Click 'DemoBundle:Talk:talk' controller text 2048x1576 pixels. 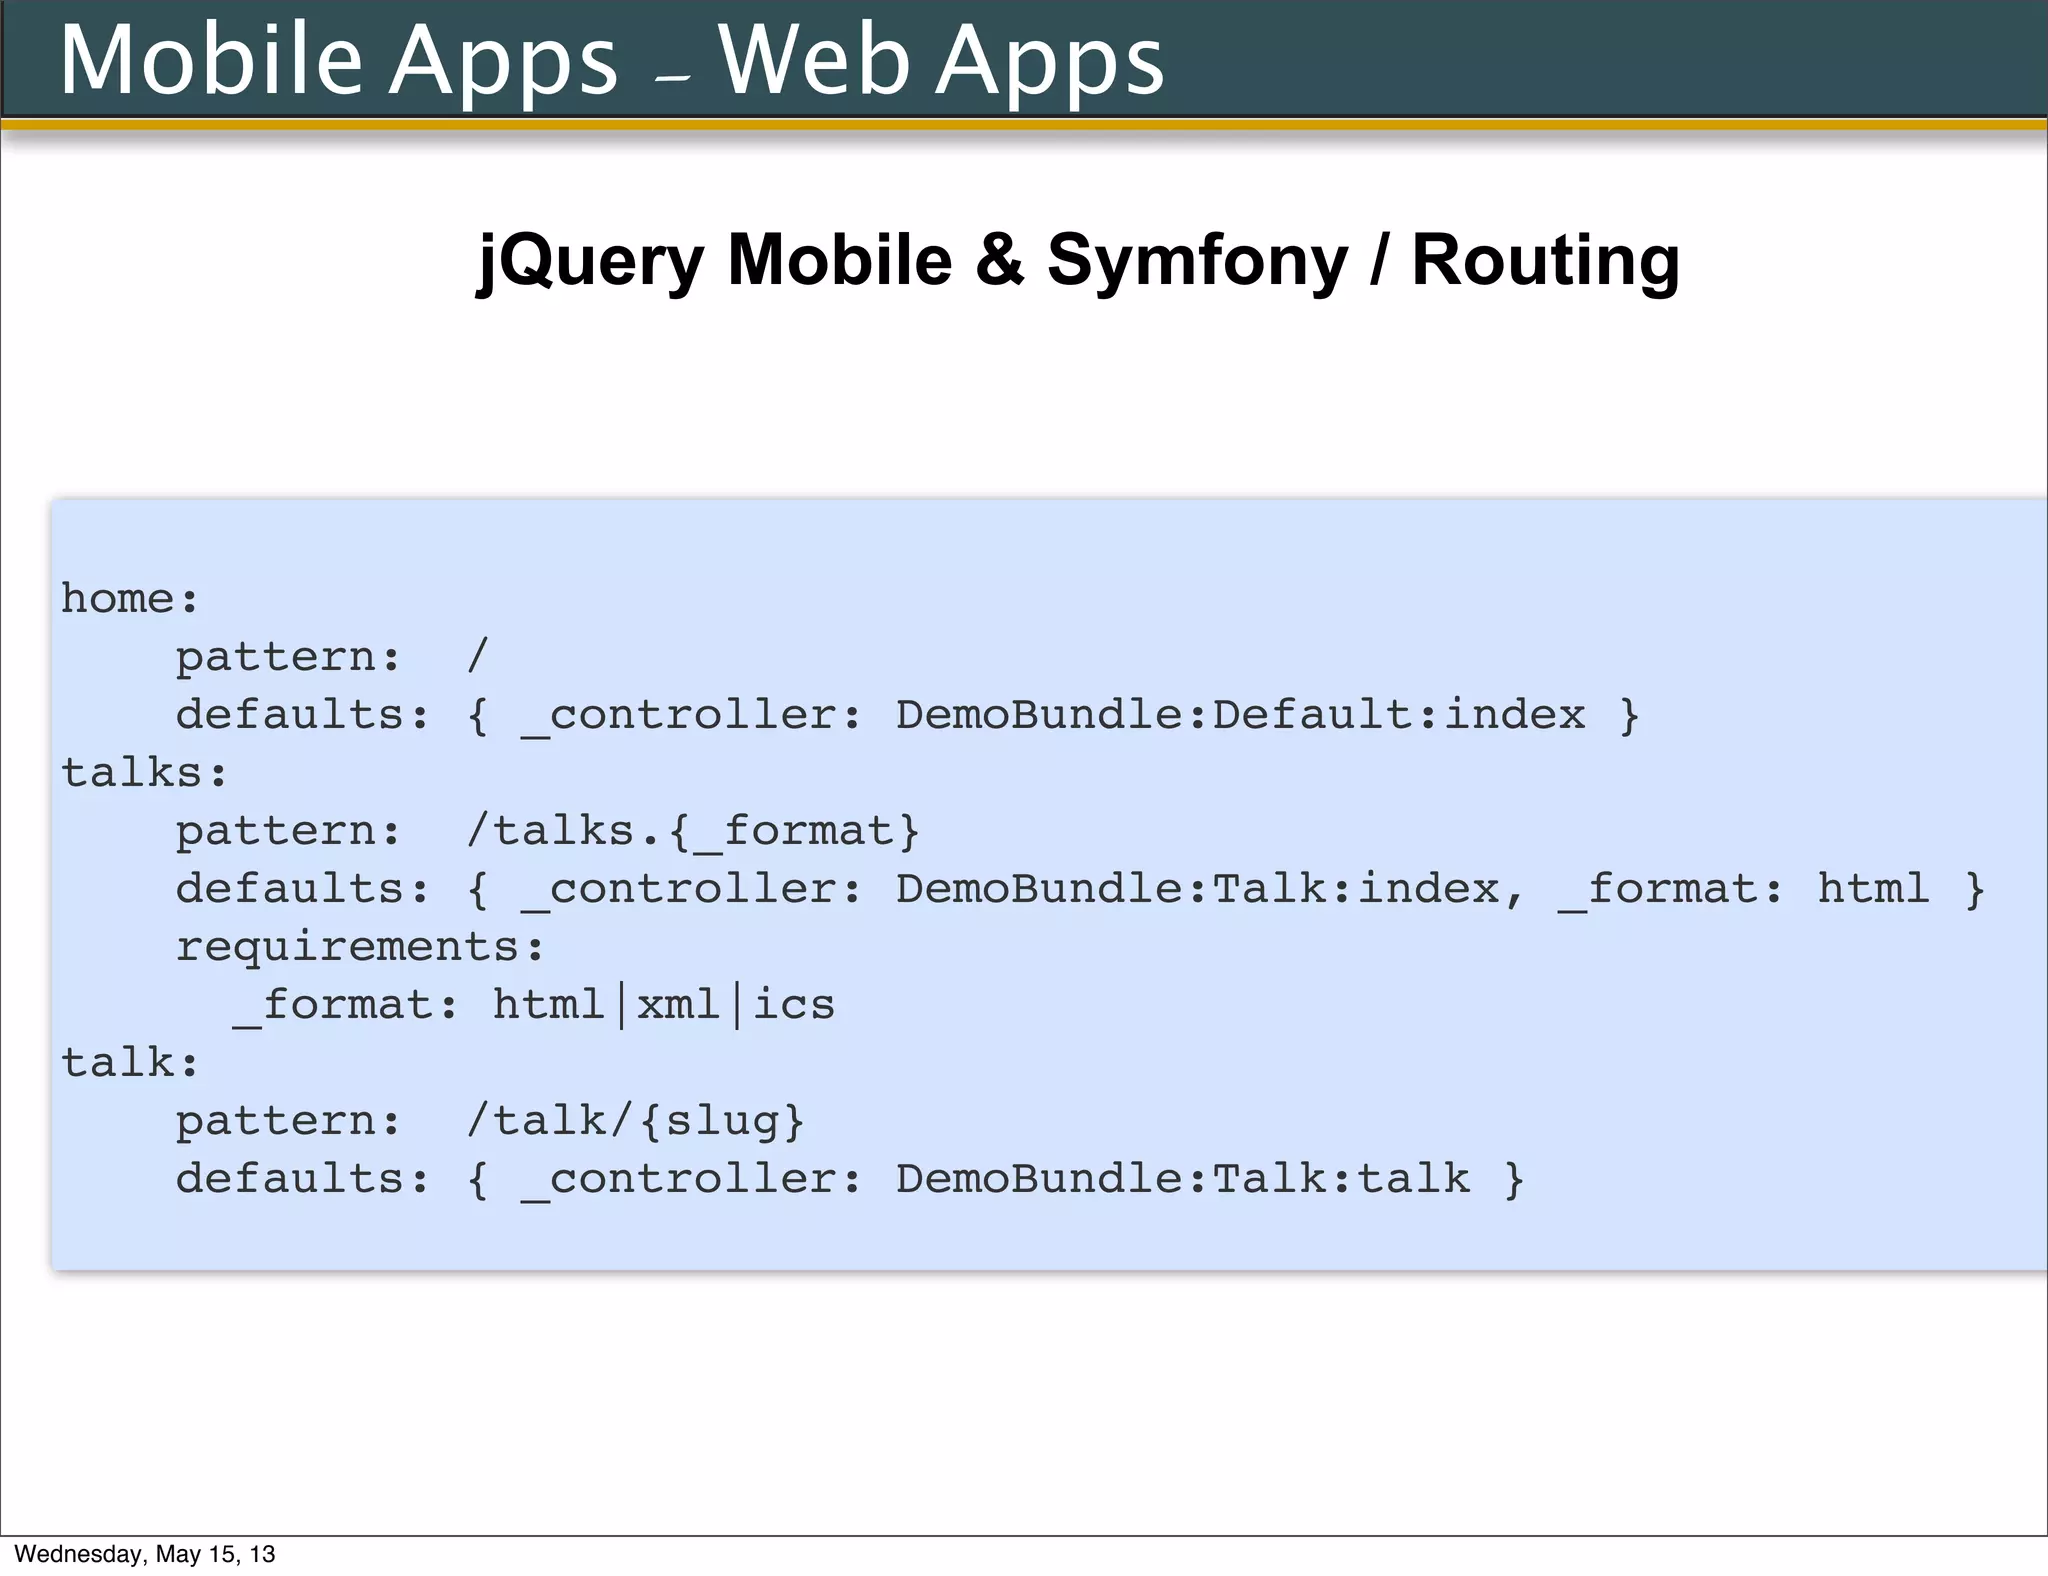tap(1182, 1179)
